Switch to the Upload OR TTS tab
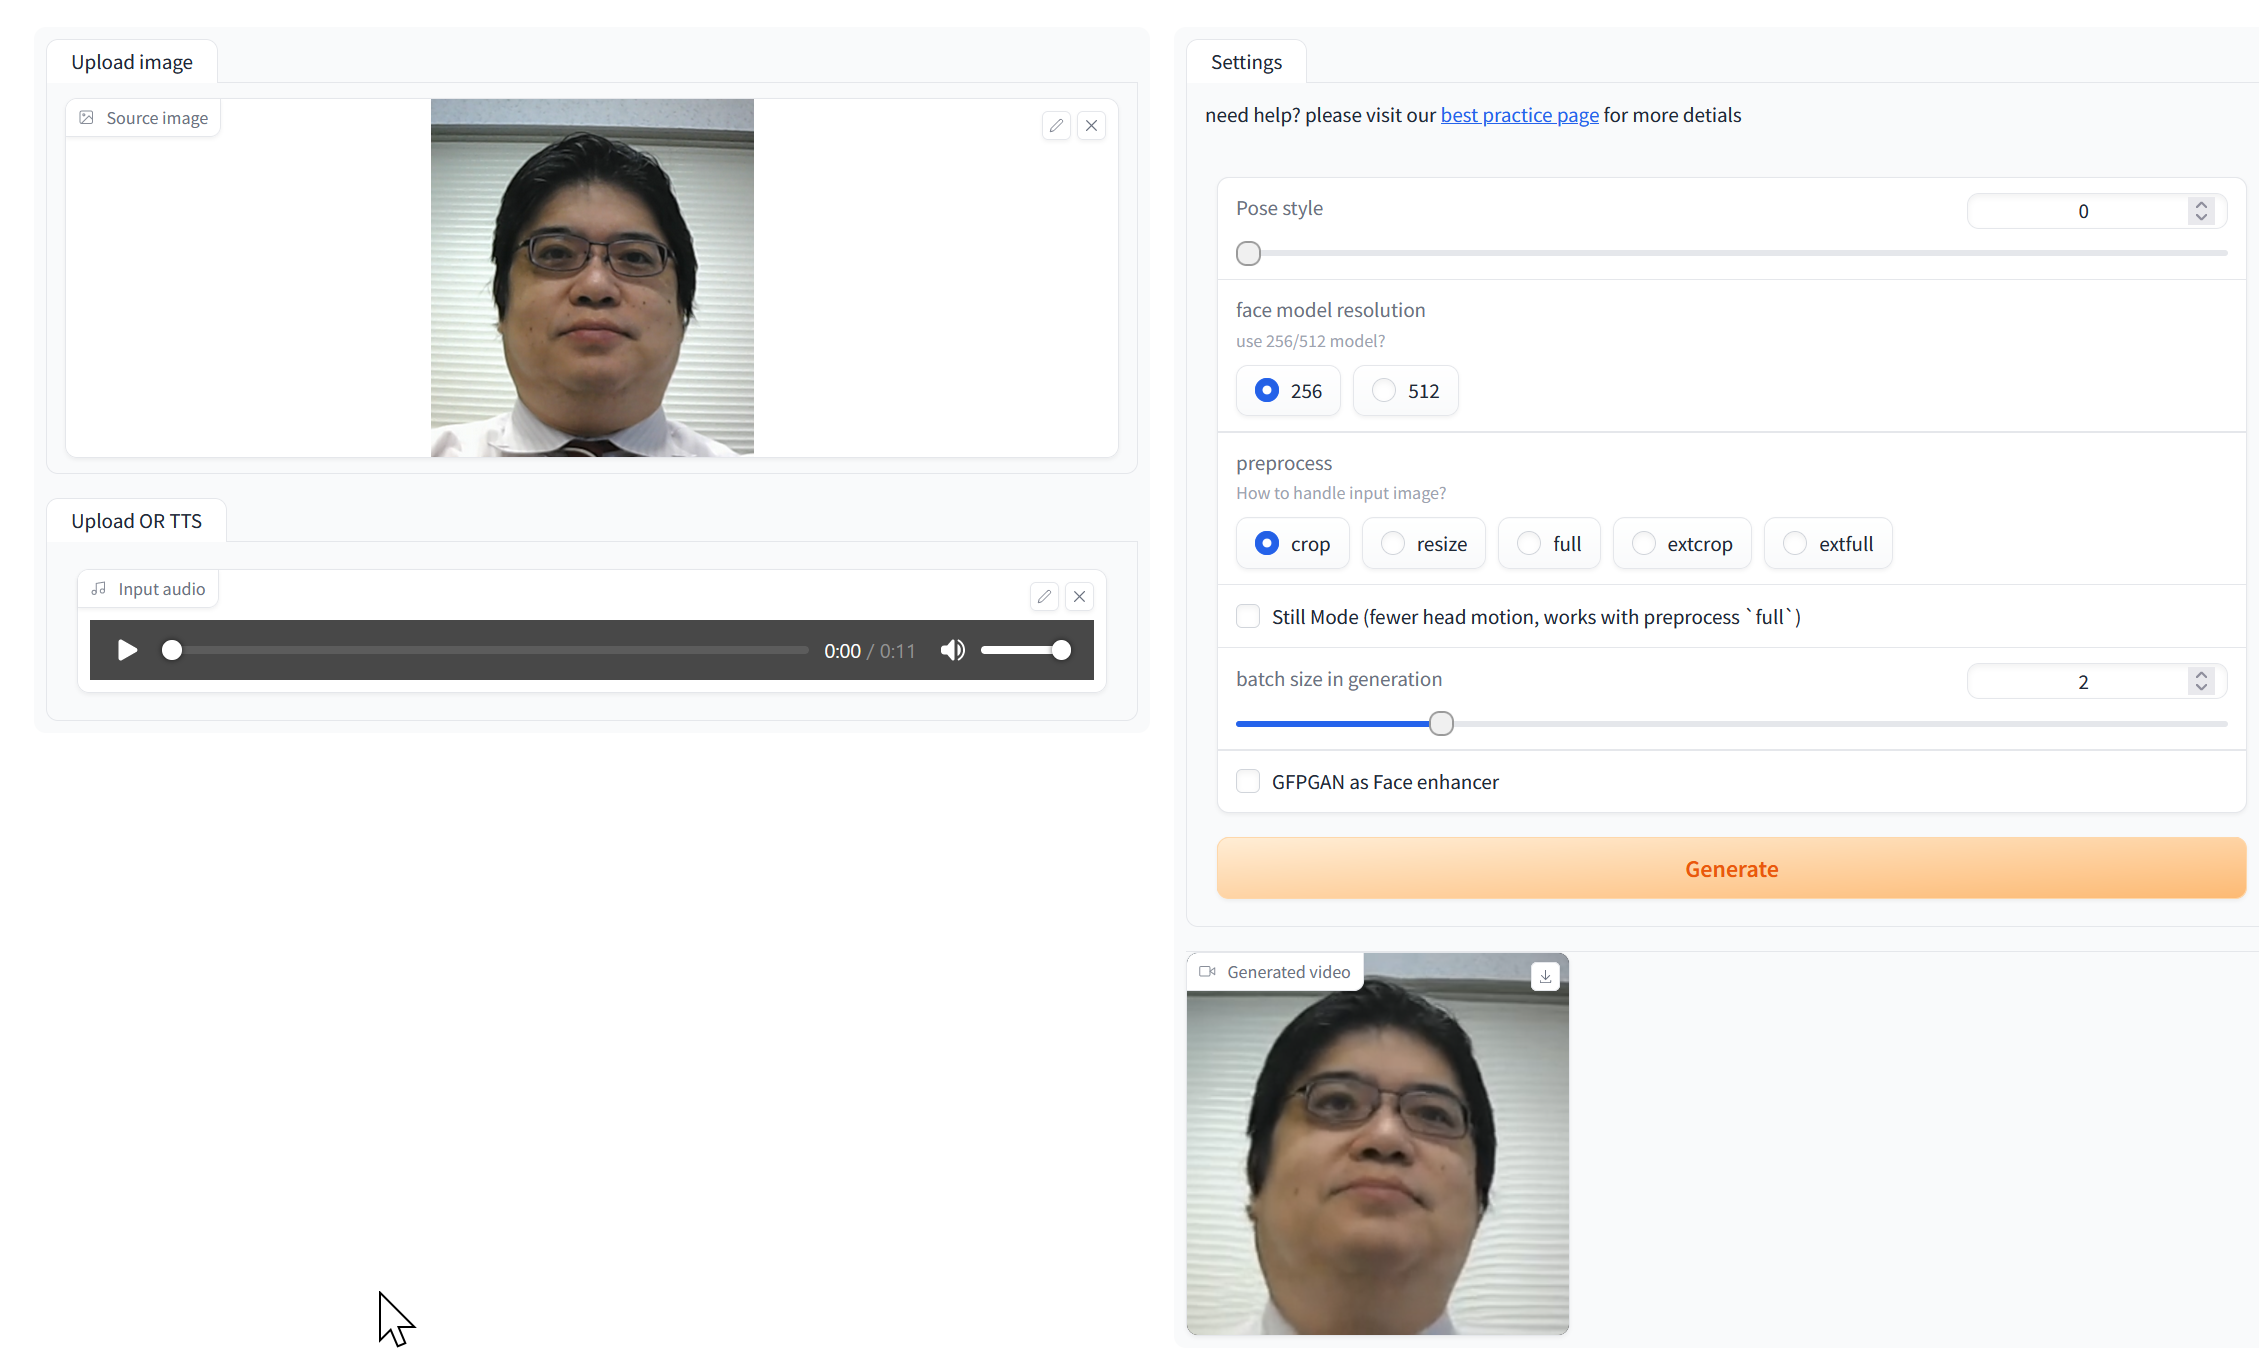Viewport: 2259px width, 1362px height. pos(136,521)
